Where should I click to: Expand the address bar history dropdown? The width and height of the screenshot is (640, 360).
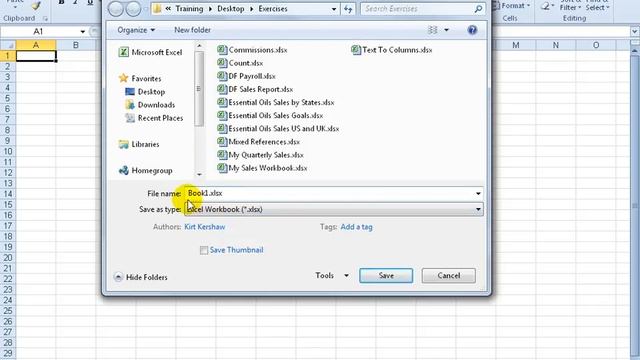pyautogui.click(x=334, y=9)
